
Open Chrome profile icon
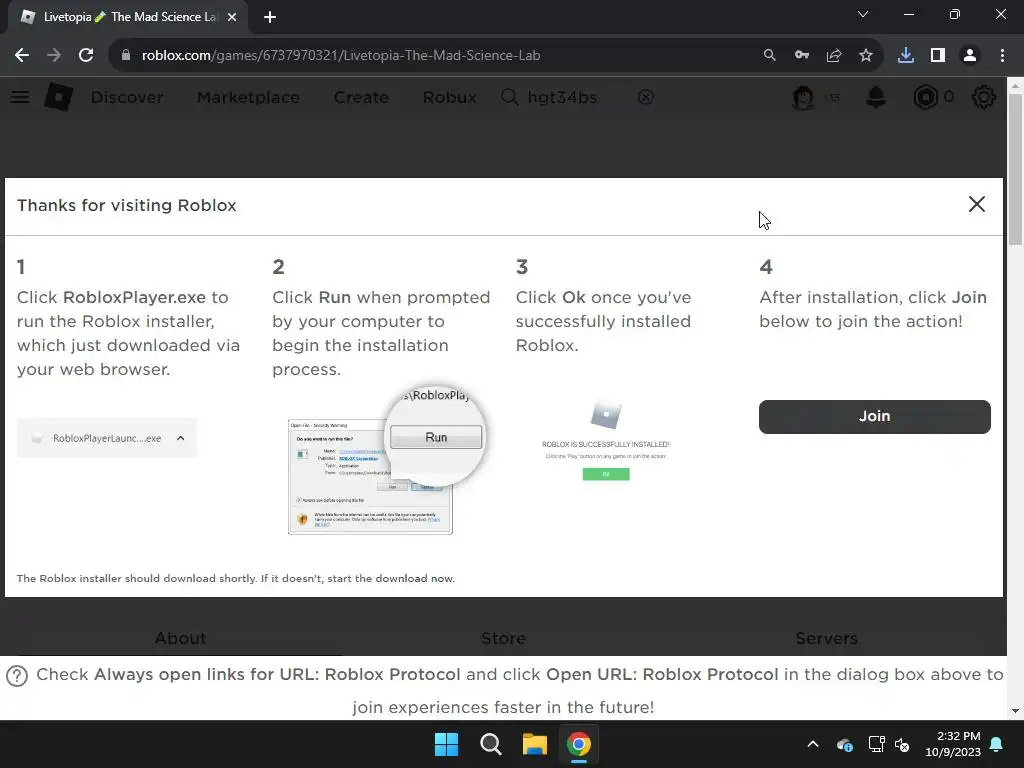[970, 56]
